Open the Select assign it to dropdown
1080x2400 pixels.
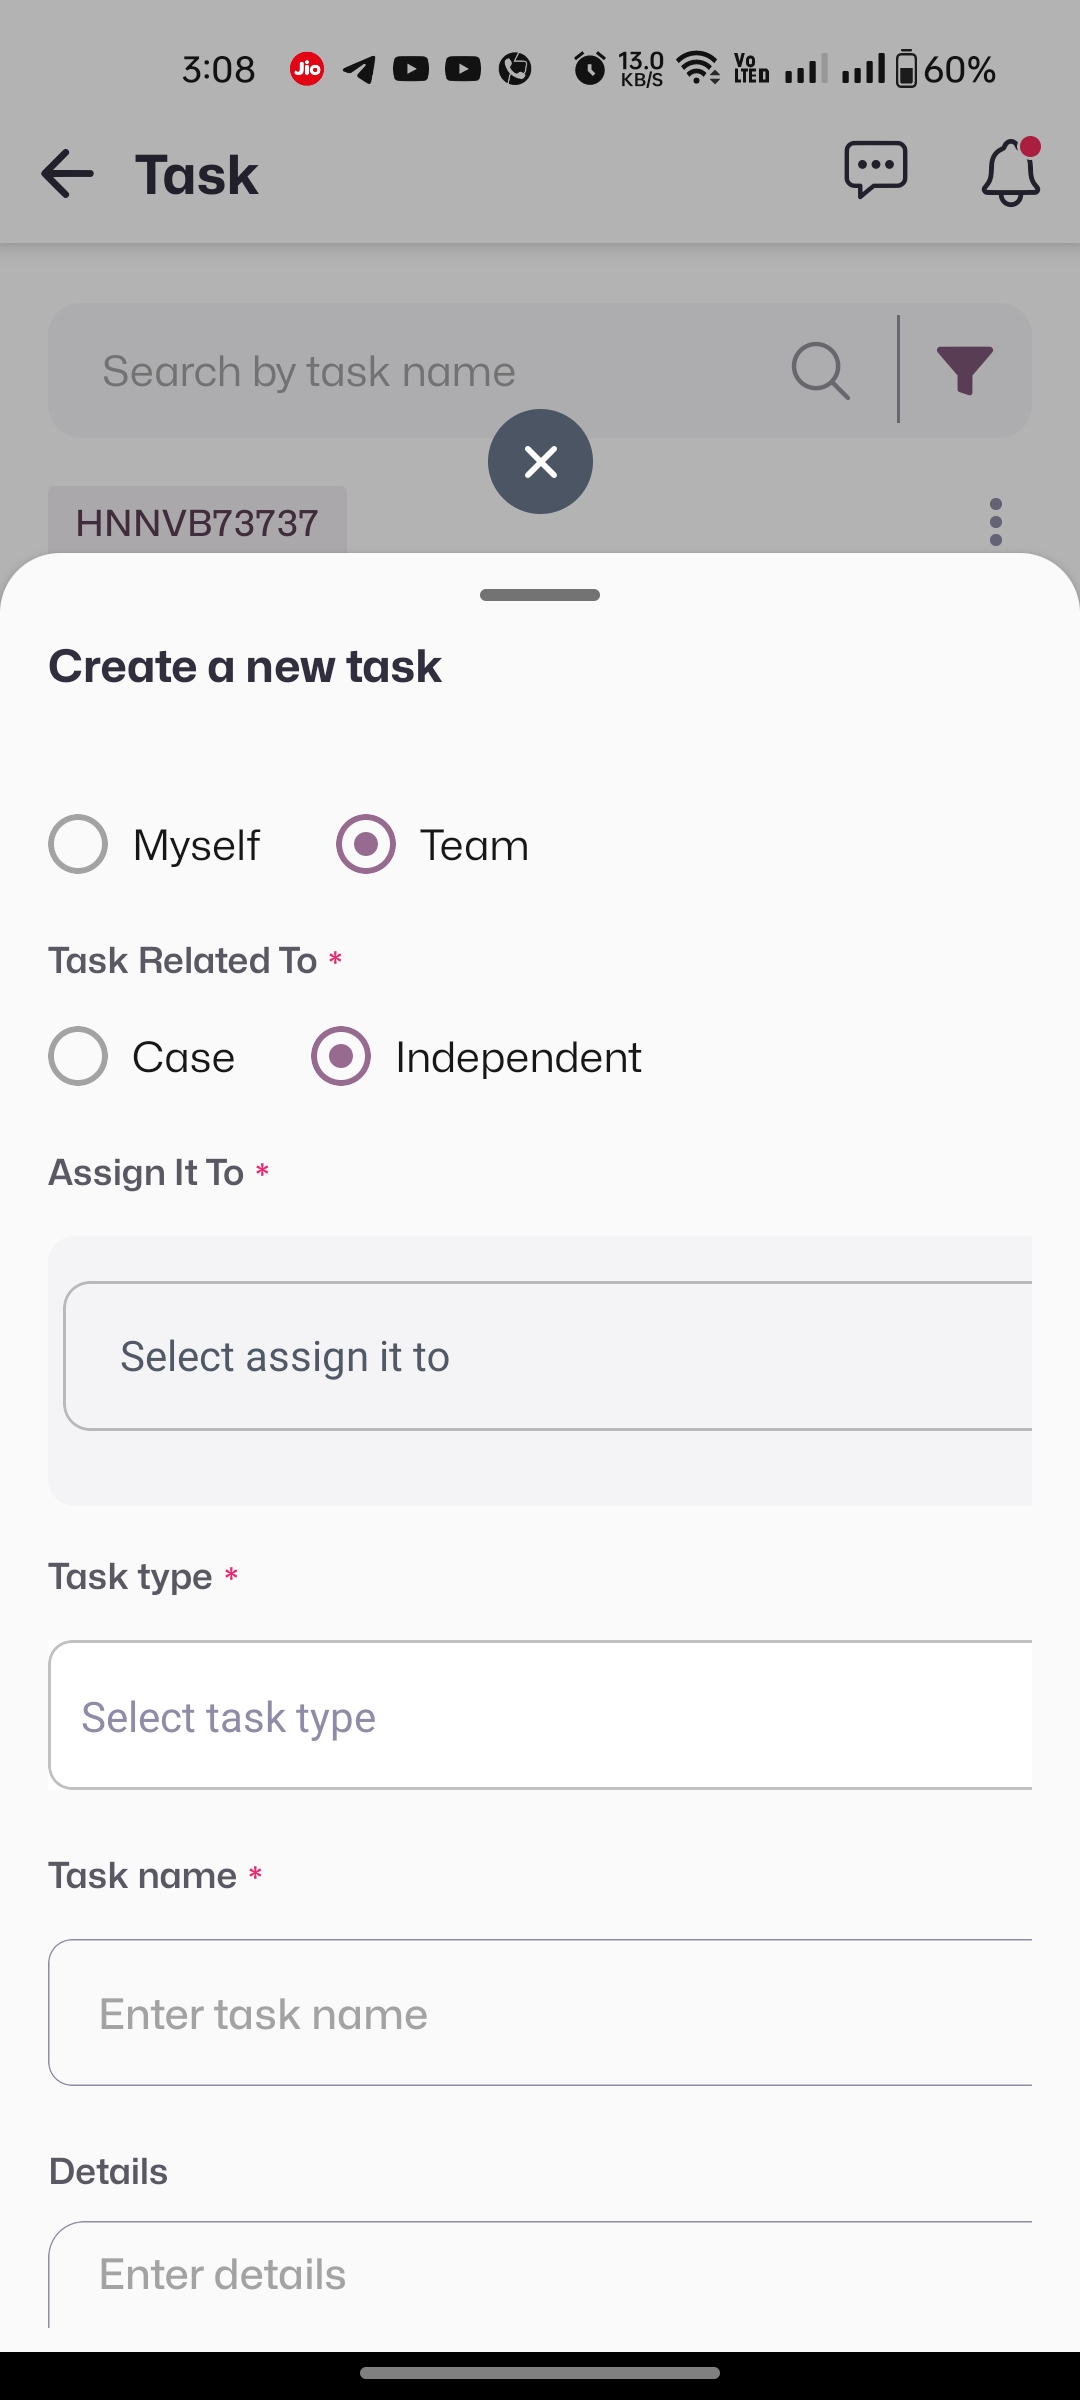pyautogui.click(x=548, y=1357)
